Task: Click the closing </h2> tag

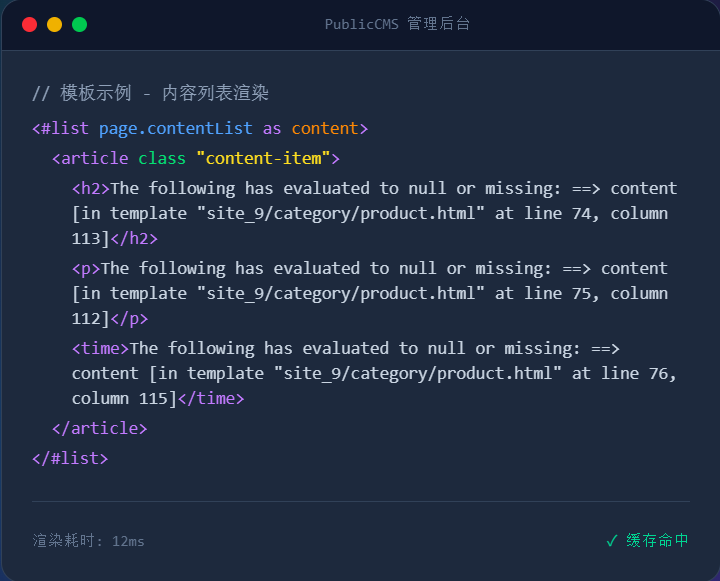Action: 134,238
